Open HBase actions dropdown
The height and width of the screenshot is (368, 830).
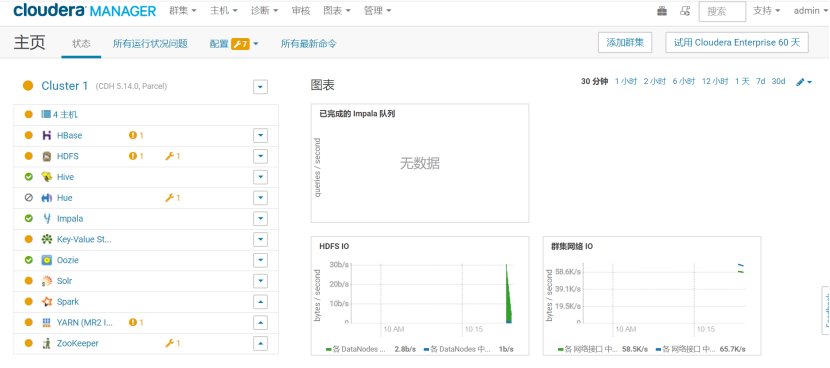pos(260,136)
